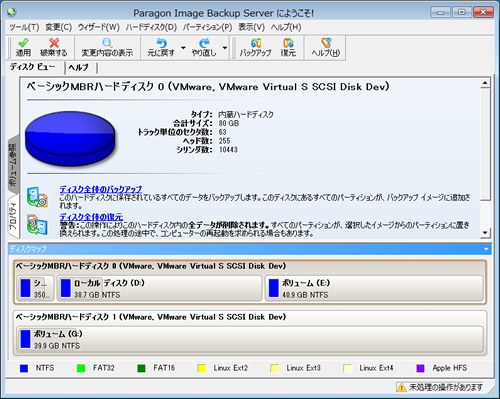Screen dimensions: 500x399
Task: Open dropdown arrow next to 元に戻す
Action: [183, 48]
